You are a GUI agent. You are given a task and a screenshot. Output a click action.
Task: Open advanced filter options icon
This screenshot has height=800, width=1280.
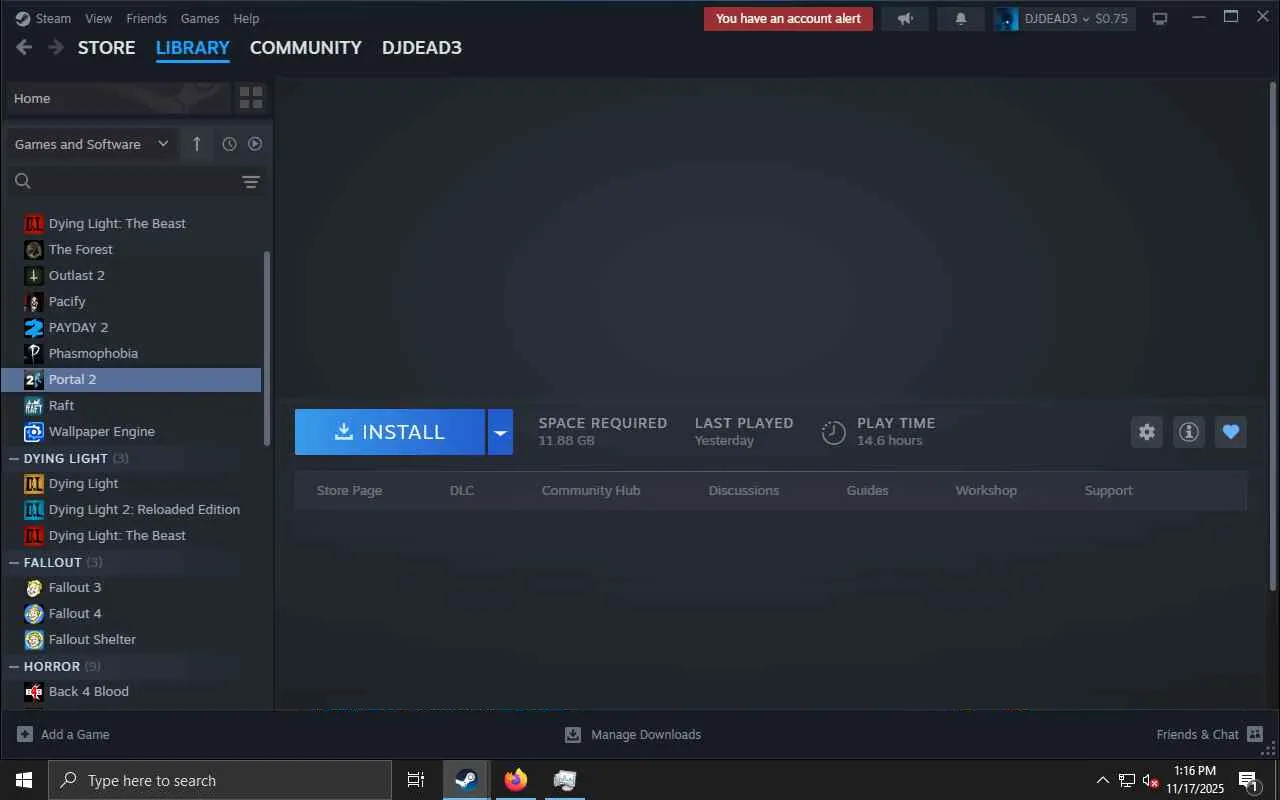[x=251, y=181]
